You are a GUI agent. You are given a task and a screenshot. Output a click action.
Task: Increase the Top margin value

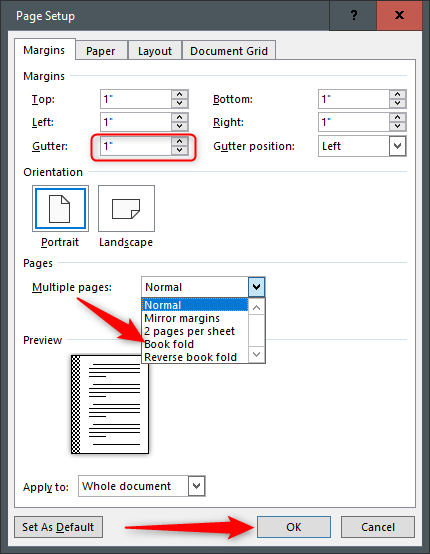pyautogui.click(x=179, y=94)
